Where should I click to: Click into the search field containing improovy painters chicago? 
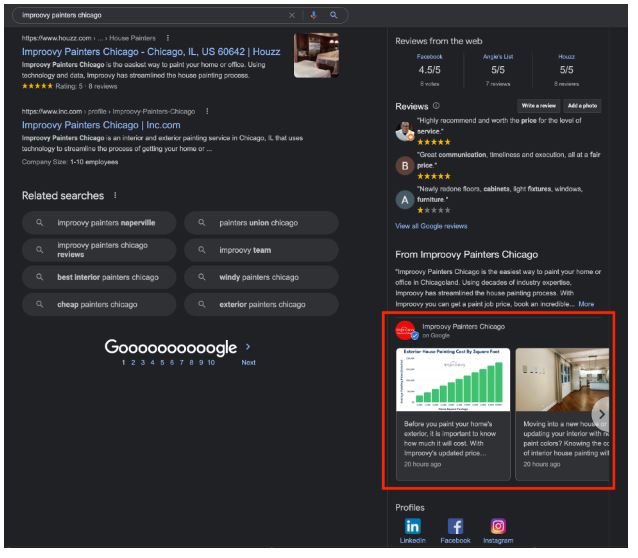point(155,15)
